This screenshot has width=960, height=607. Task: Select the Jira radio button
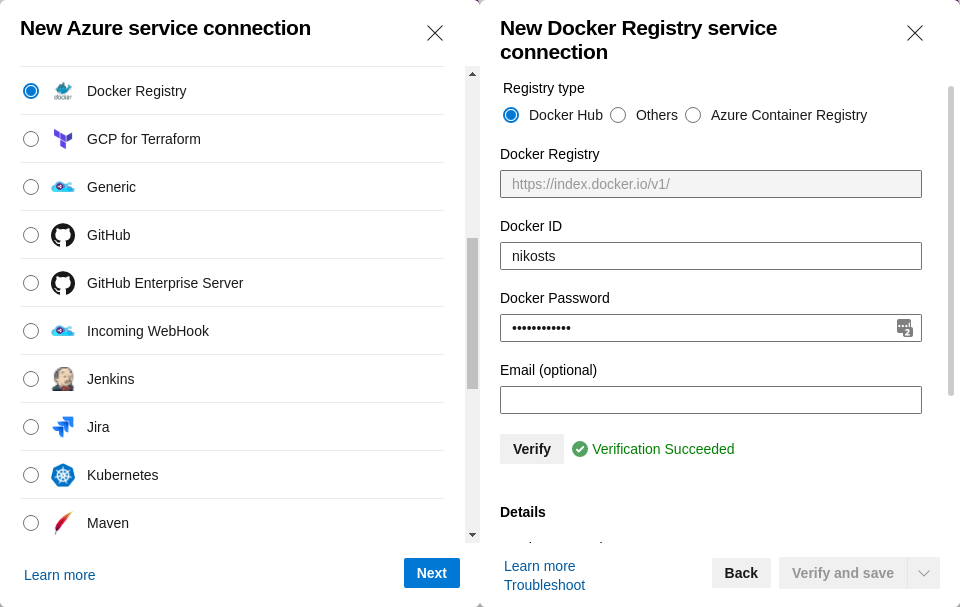[31, 427]
